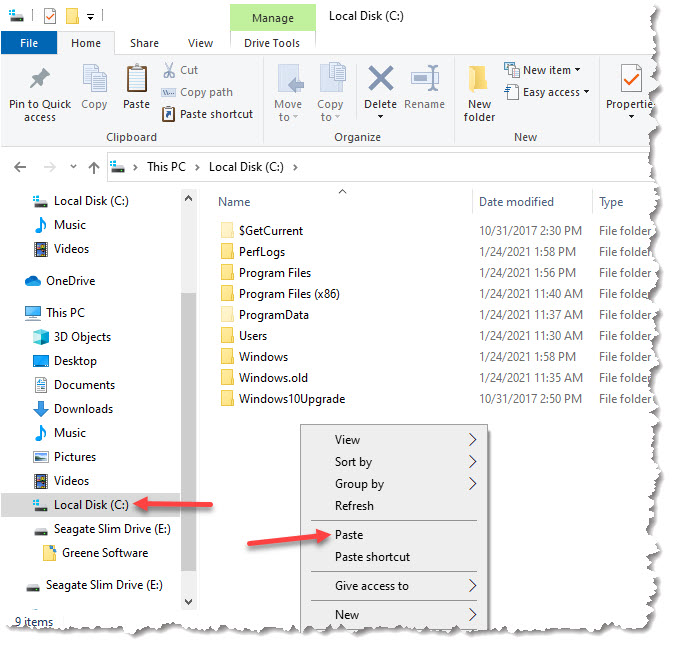Switch to the View ribbon tab

pyautogui.click(x=200, y=43)
